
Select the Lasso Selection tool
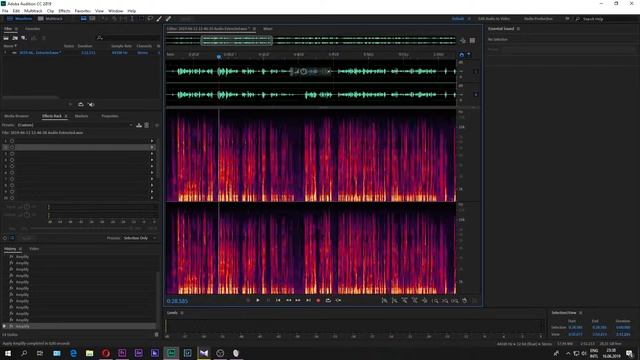click(x=150, y=19)
